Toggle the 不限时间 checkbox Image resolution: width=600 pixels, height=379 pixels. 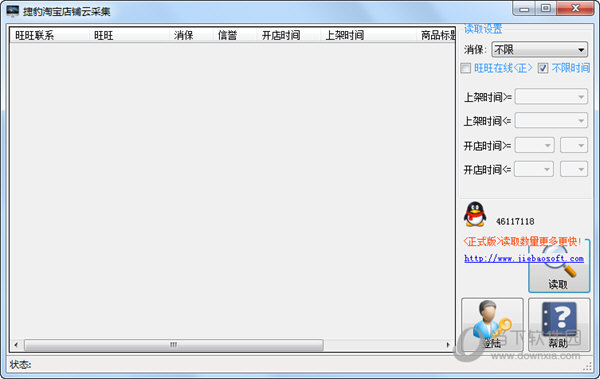(x=543, y=68)
